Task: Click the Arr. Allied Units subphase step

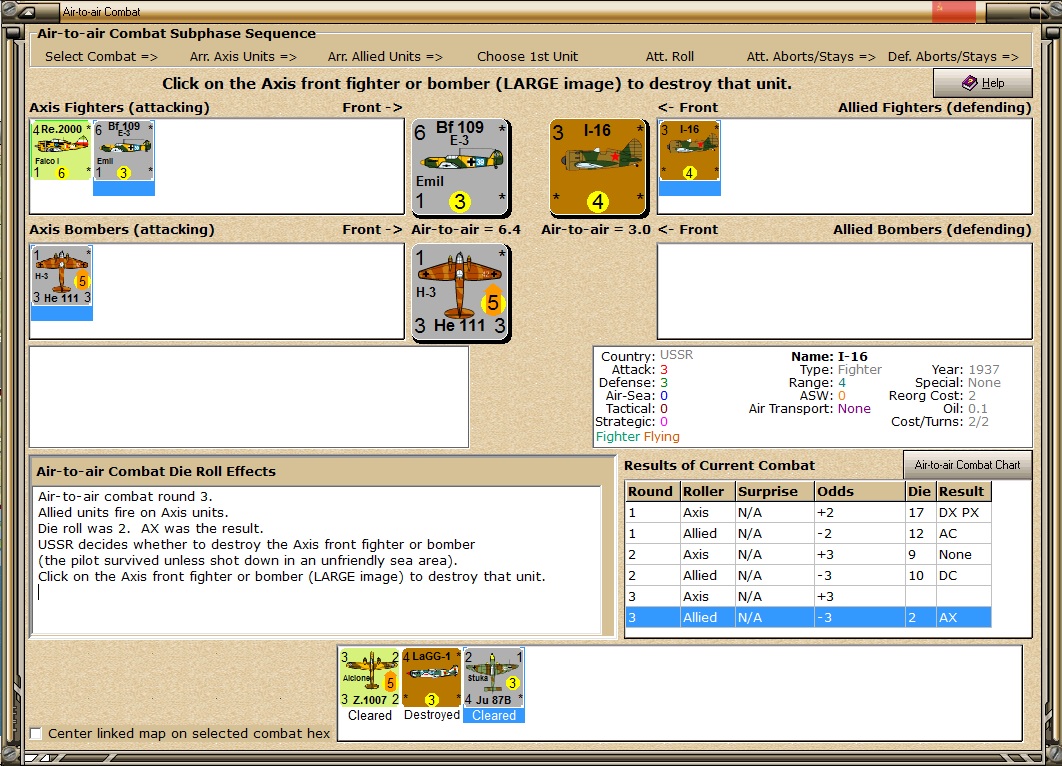Action: 385,57
